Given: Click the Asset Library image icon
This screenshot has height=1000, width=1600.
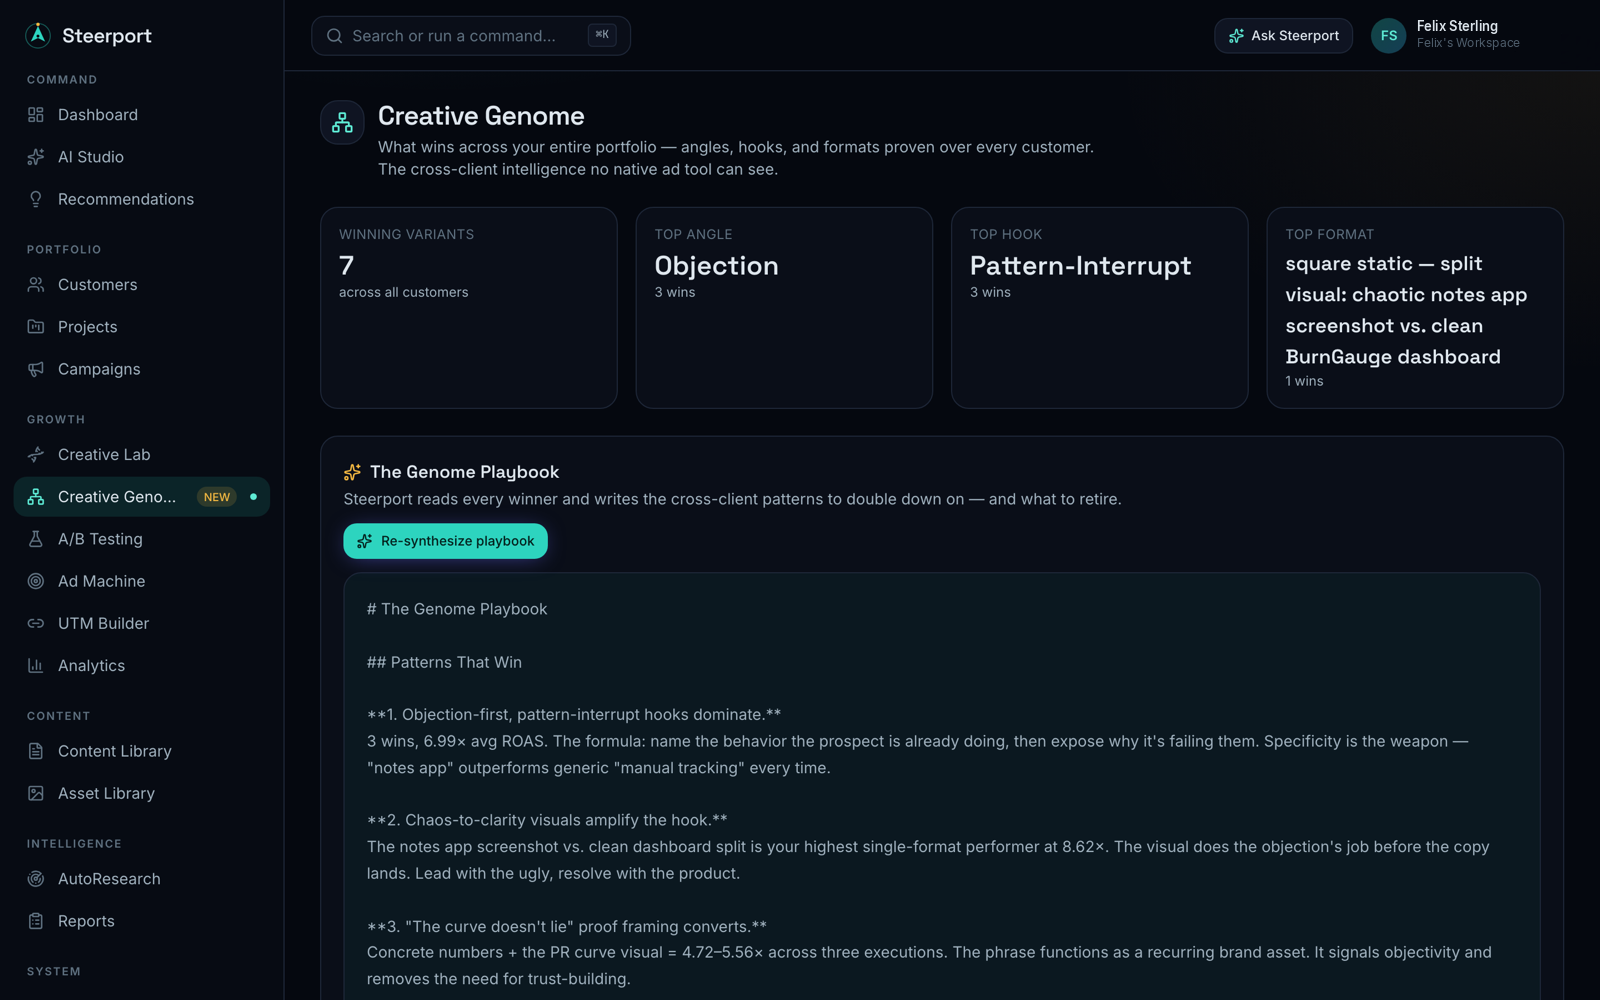Looking at the screenshot, I should [x=36, y=793].
